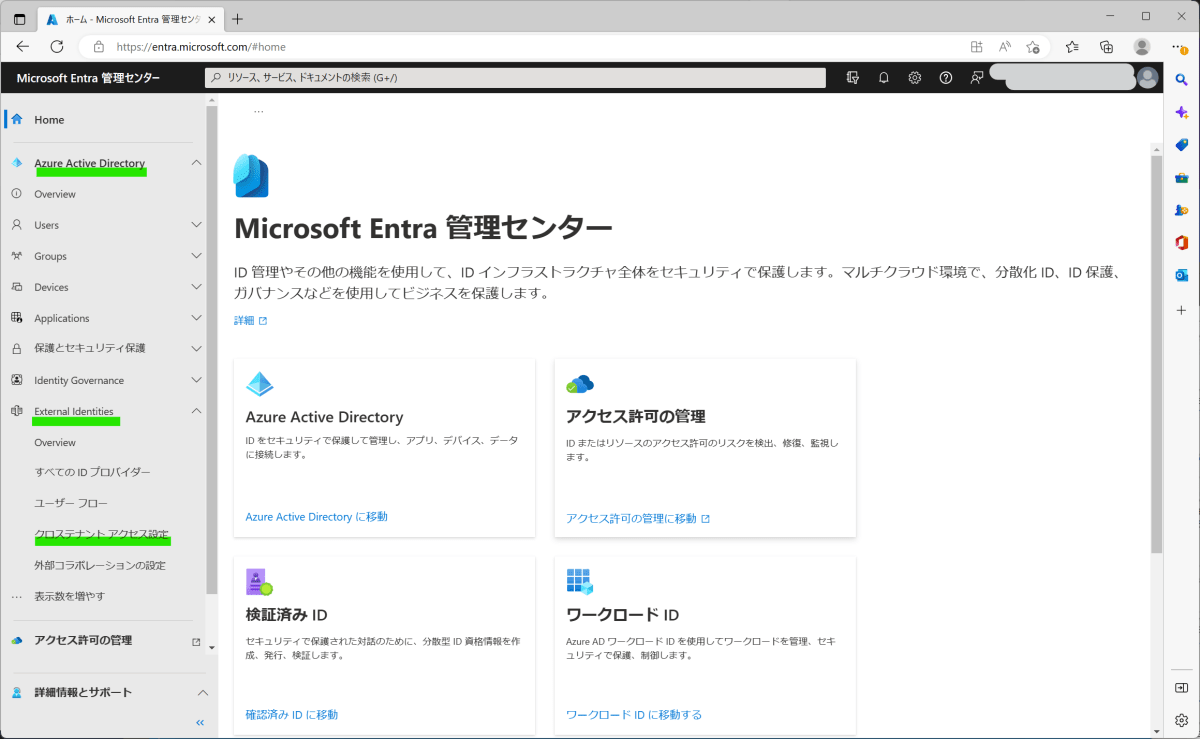Click the Users person icon
The image size is (1200, 739).
click(x=16, y=225)
